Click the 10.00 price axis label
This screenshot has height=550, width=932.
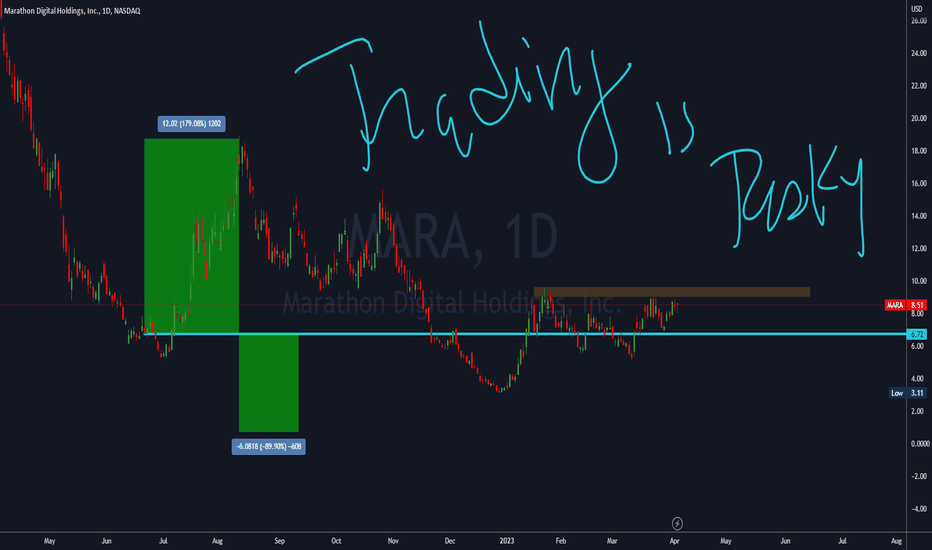pos(918,281)
